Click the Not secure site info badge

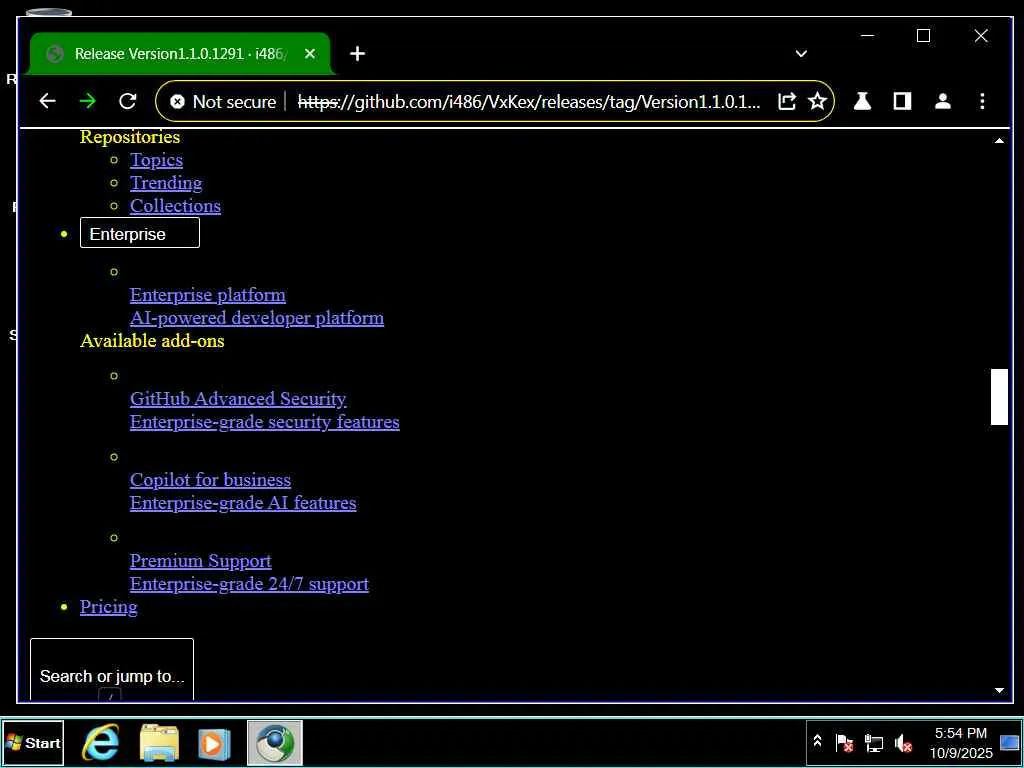click(x=223, y=101)
